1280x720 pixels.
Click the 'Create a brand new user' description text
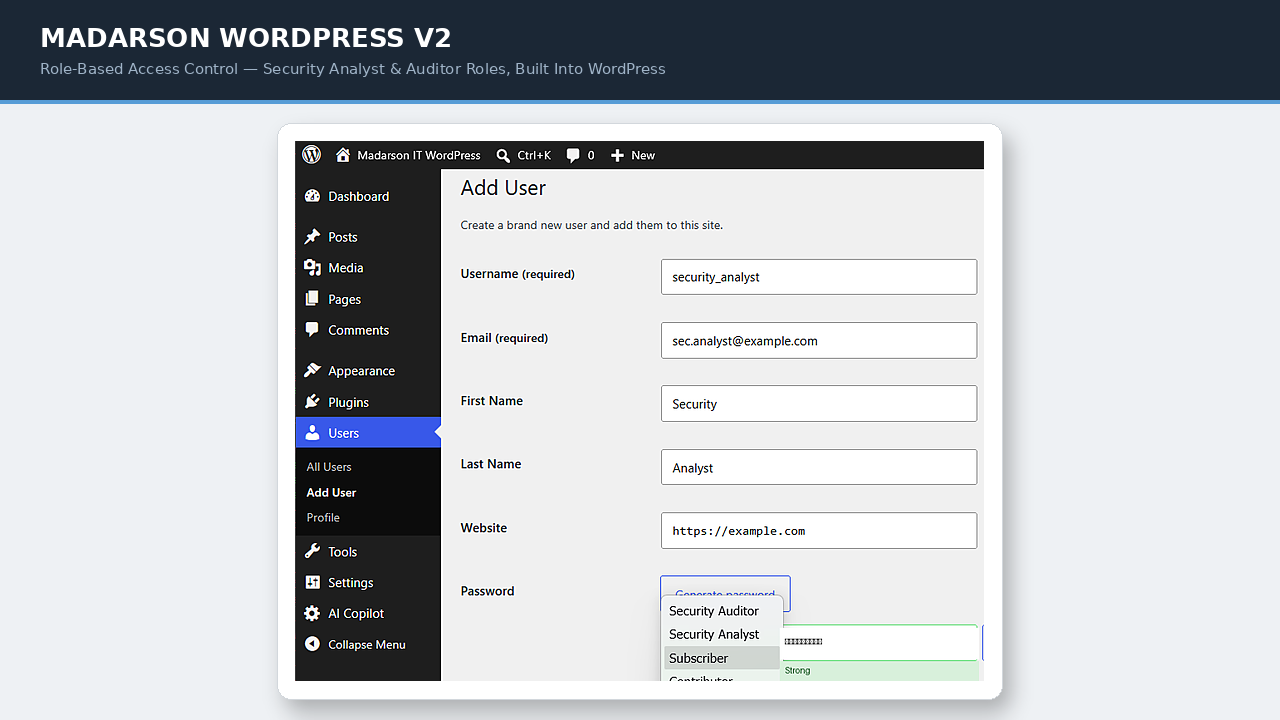click(591, 225)
